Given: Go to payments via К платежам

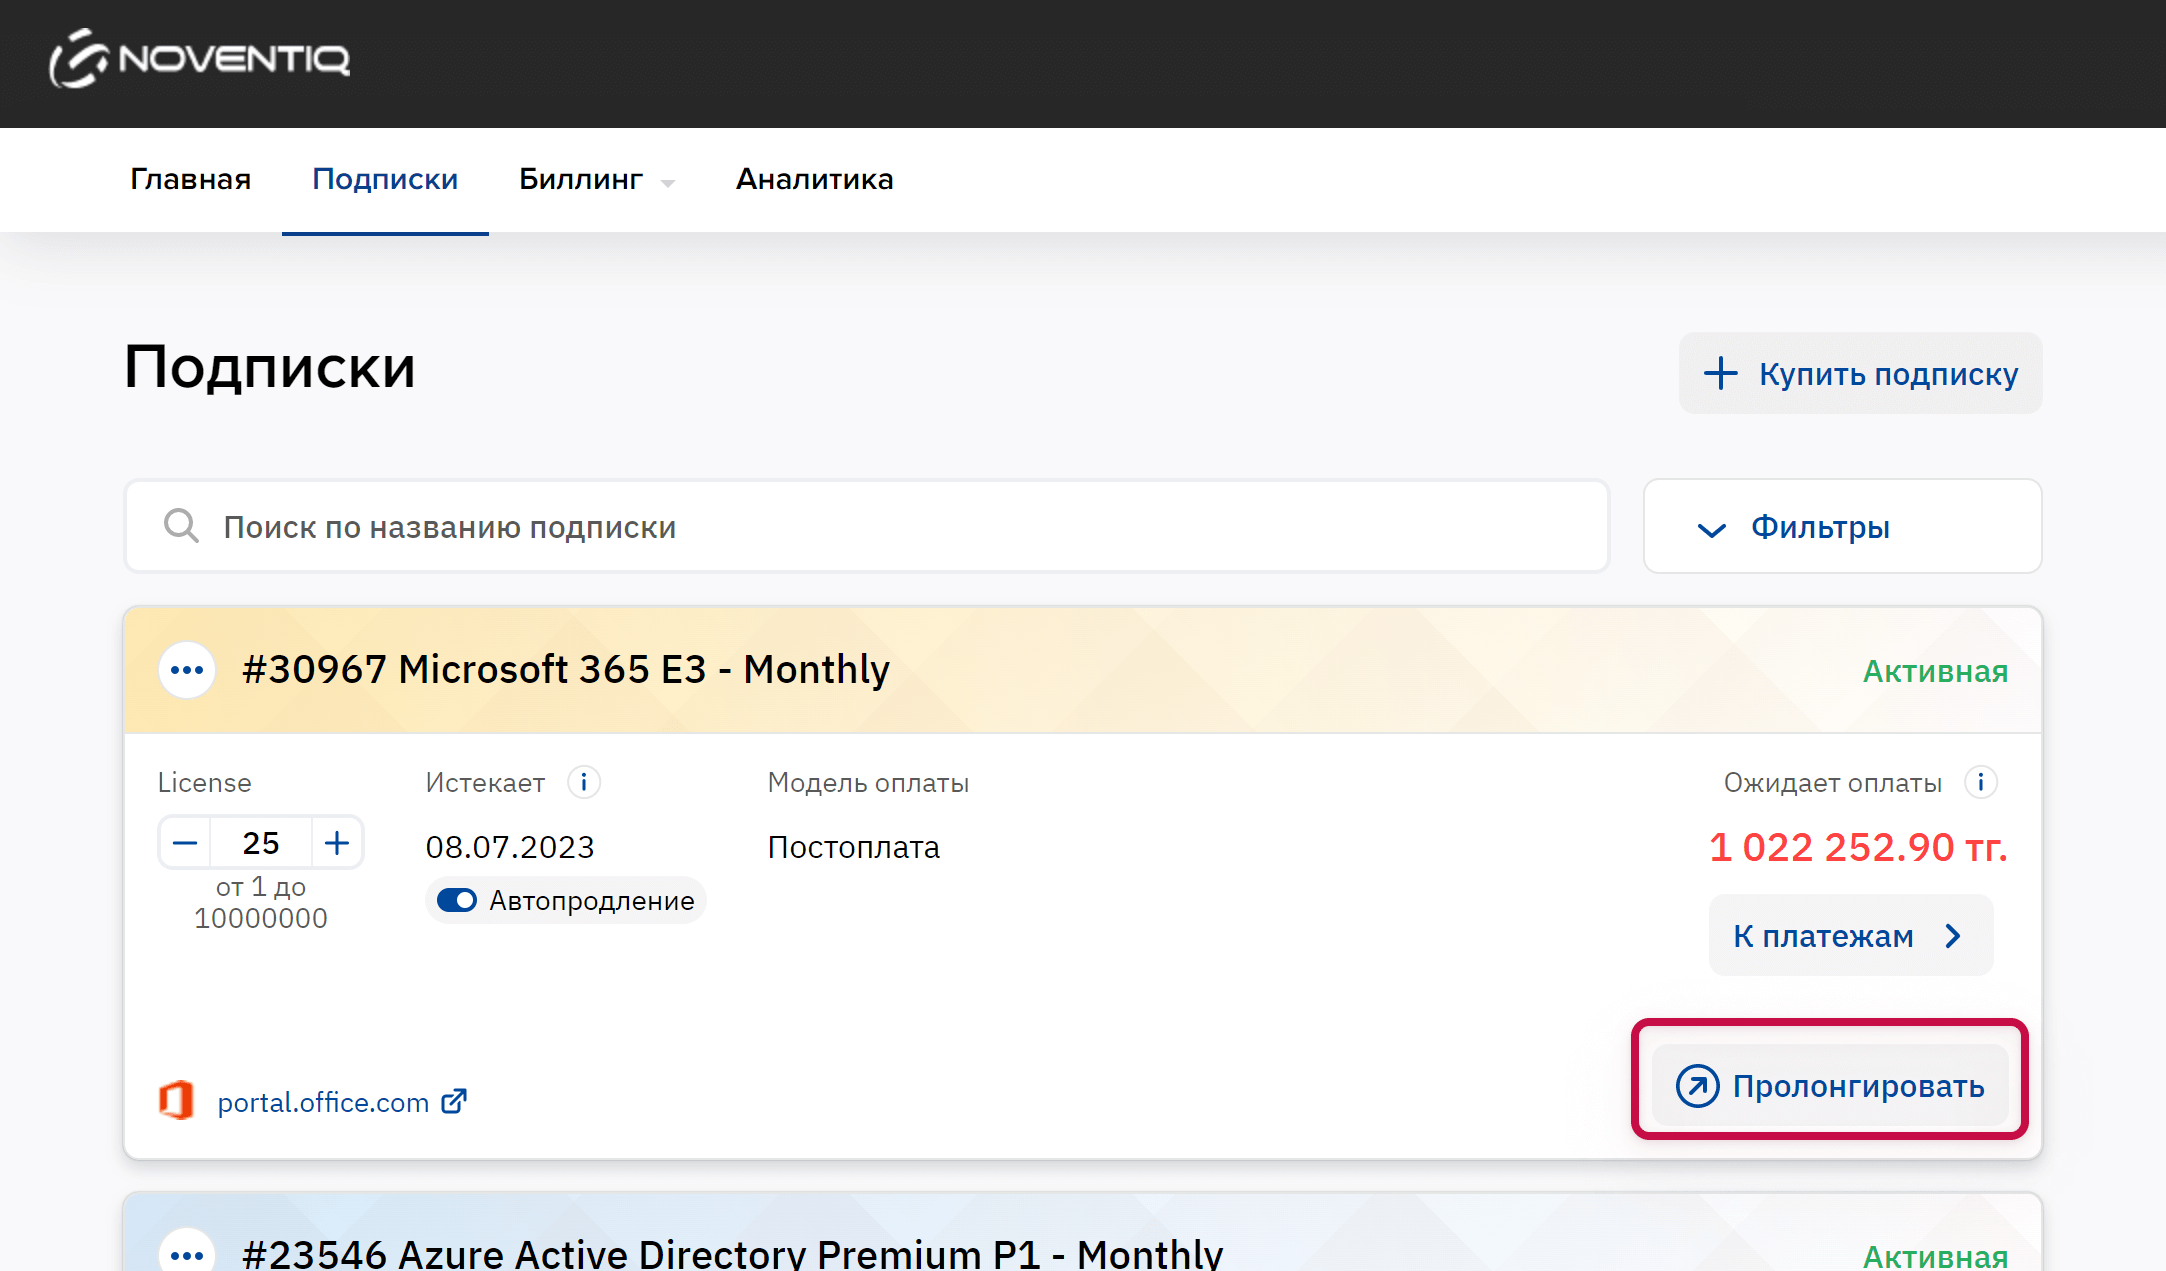Looking at the screenshot, I should tap(1851, 936).
